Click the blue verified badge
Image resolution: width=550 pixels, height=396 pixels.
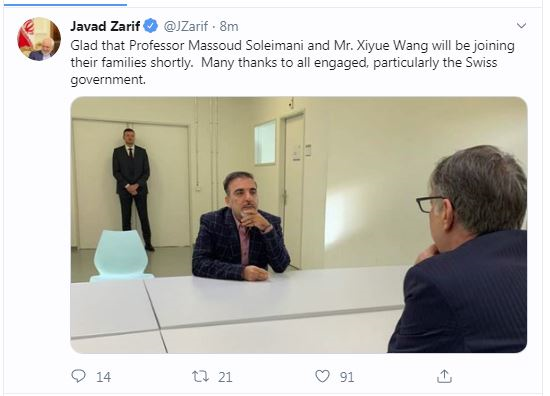[151, 26]
